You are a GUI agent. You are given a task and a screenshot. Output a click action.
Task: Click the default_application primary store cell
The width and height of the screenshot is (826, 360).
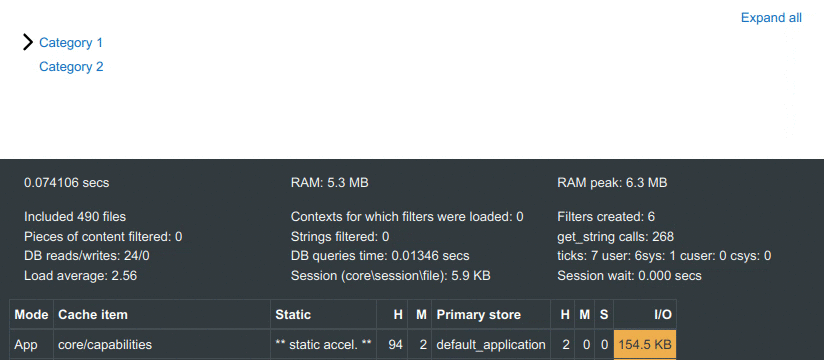coord(491,345)
